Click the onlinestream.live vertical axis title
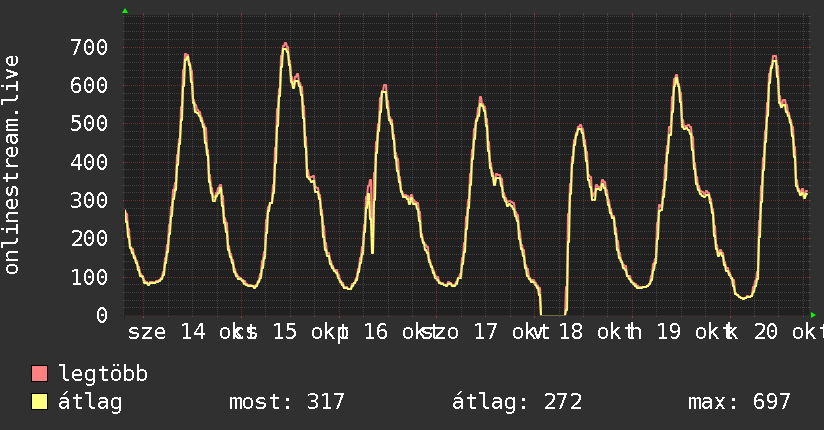This screenshot has width=824, height=430. [x=12, y=165]
